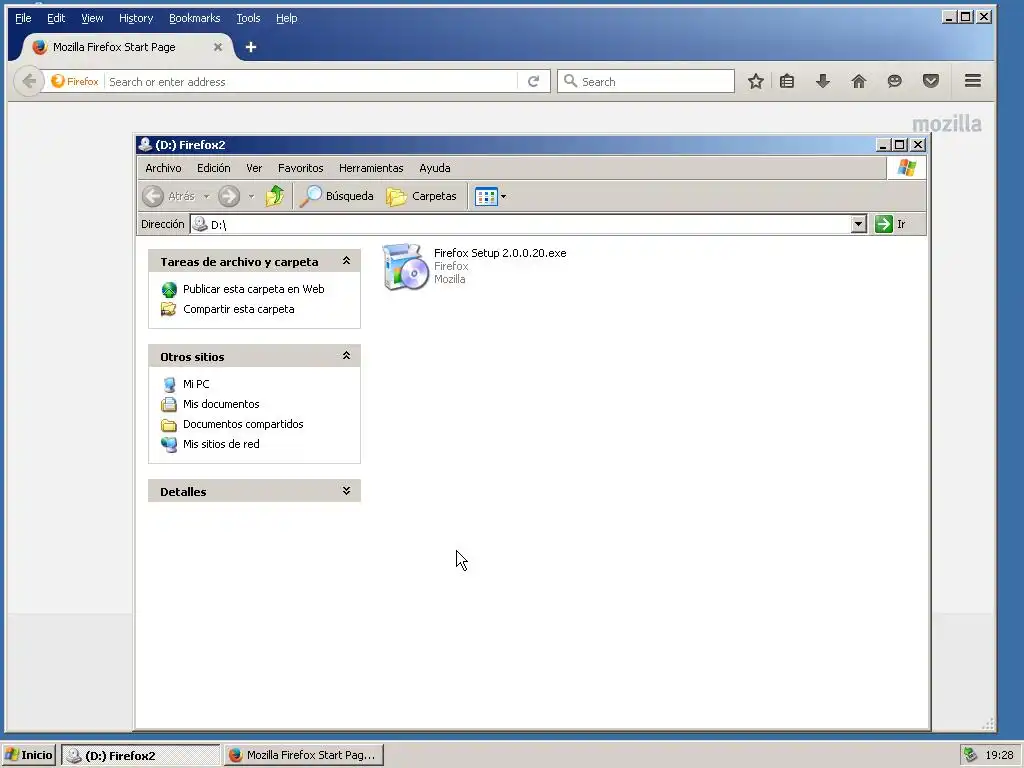Click Explorer Atrás back button
The image size is (1024, 768).
click(168, 196)
